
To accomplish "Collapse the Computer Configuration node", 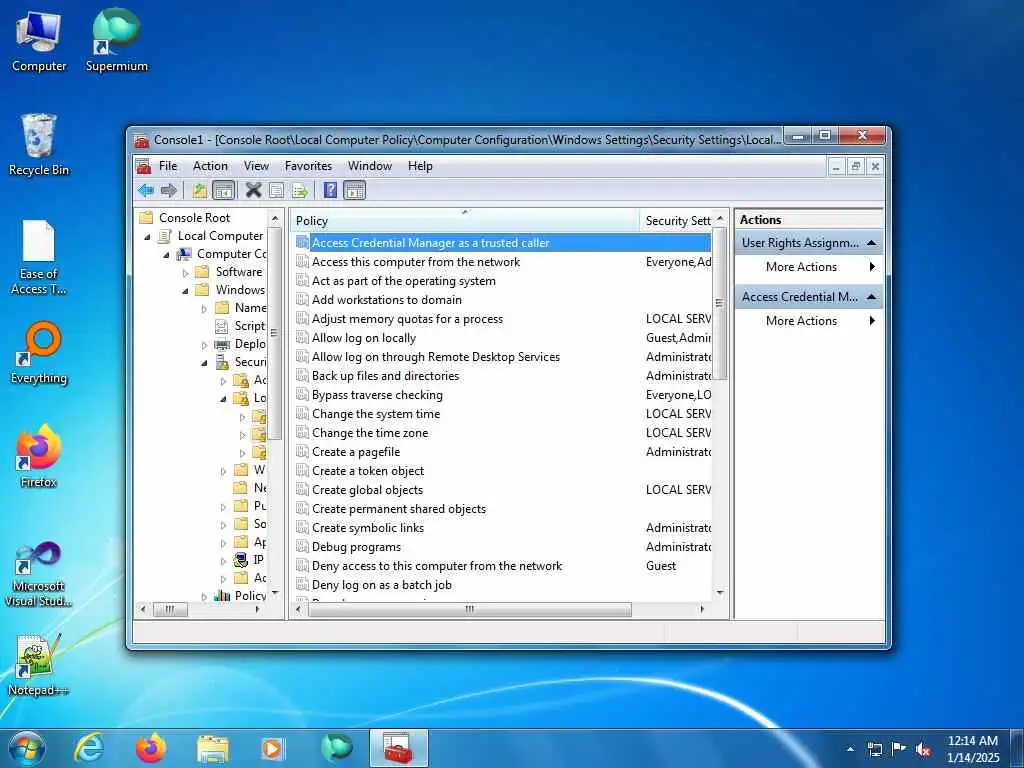I will 167,255.
